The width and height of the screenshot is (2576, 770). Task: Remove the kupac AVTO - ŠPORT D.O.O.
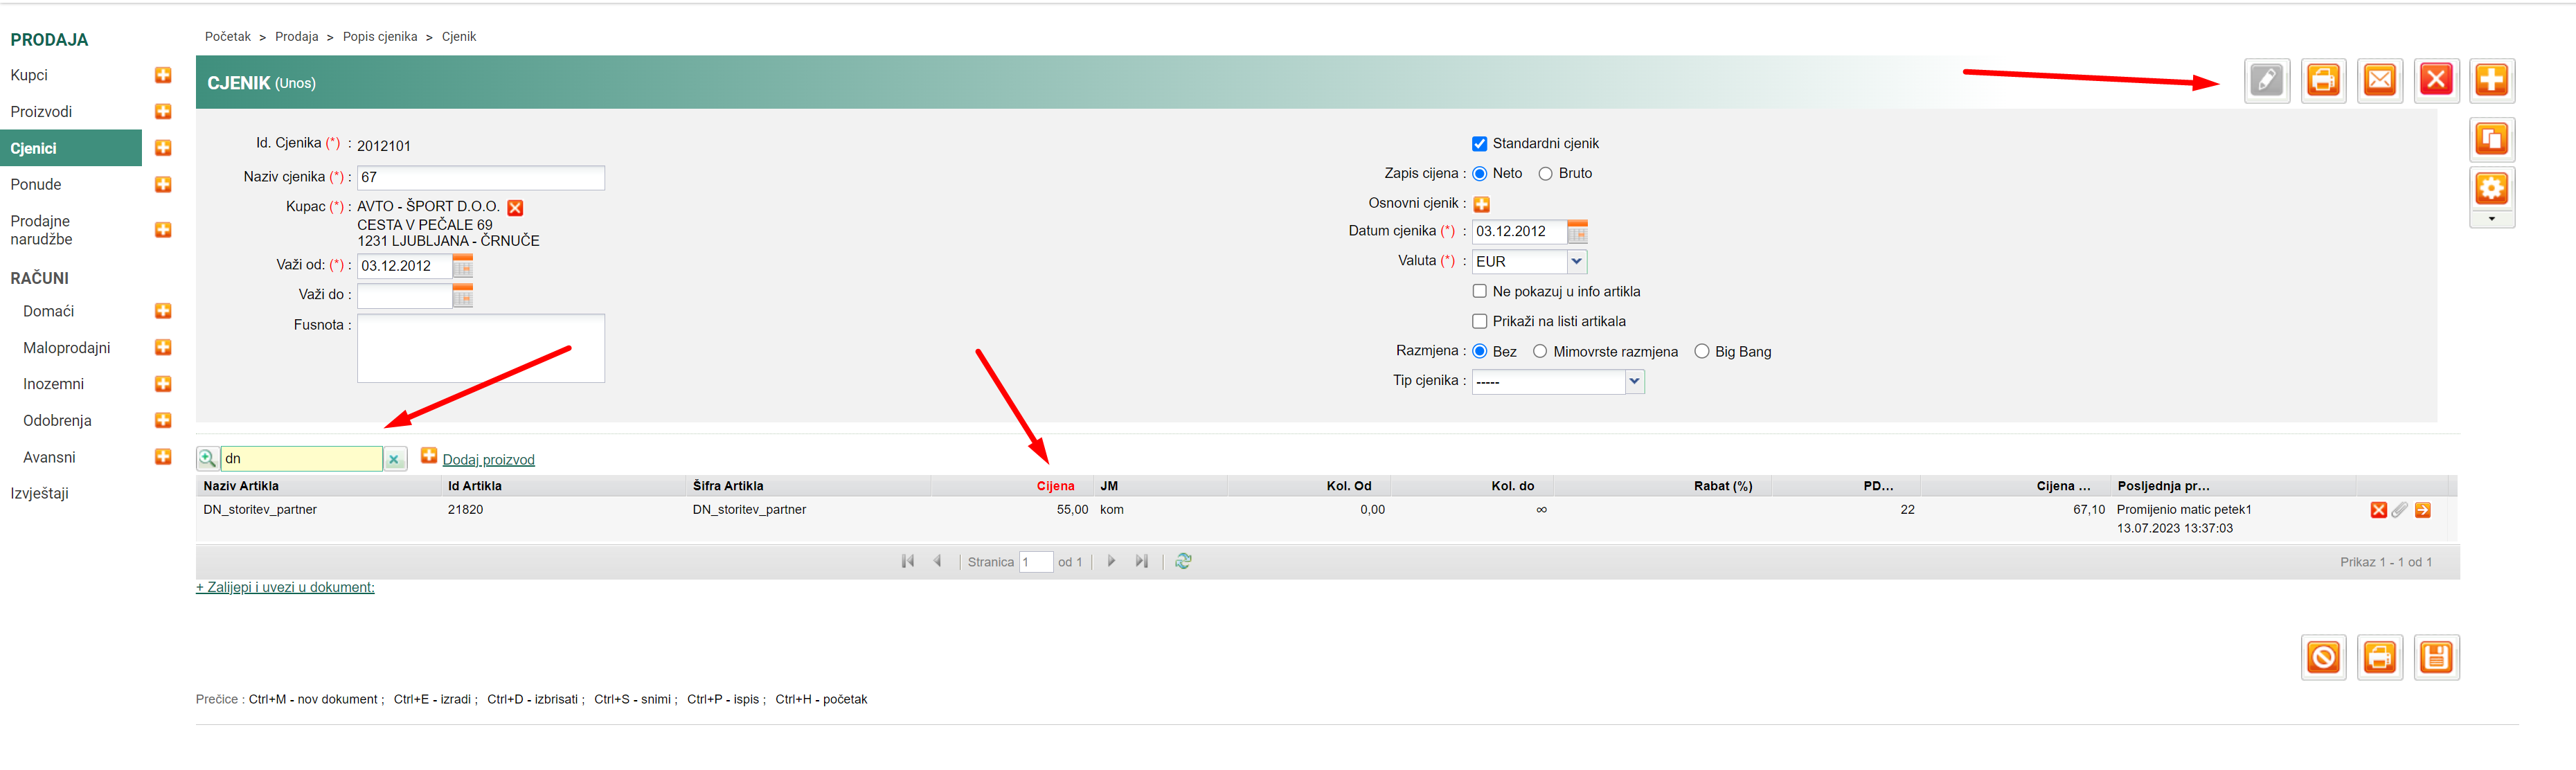(x=515, y=208)
